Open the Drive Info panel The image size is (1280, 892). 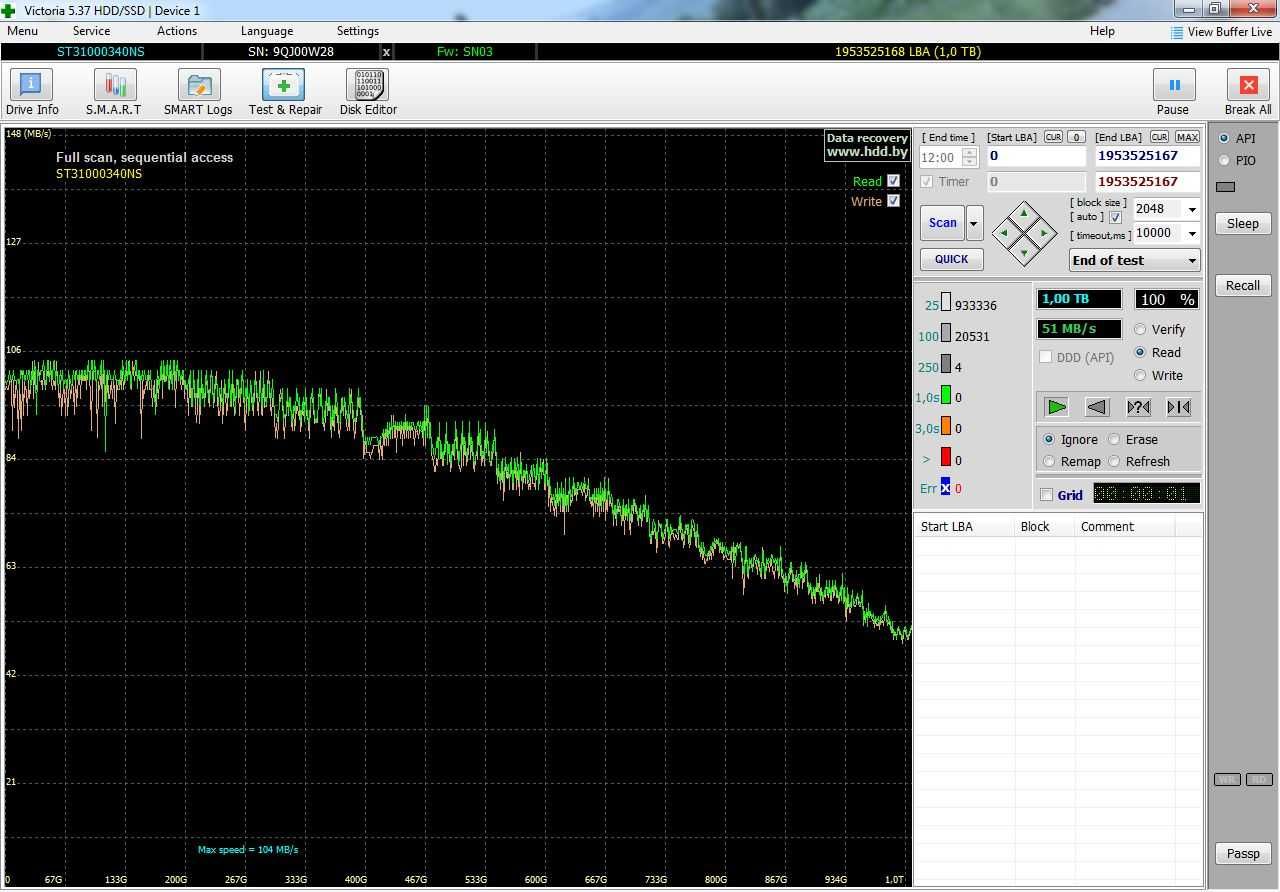coord(32,93)
